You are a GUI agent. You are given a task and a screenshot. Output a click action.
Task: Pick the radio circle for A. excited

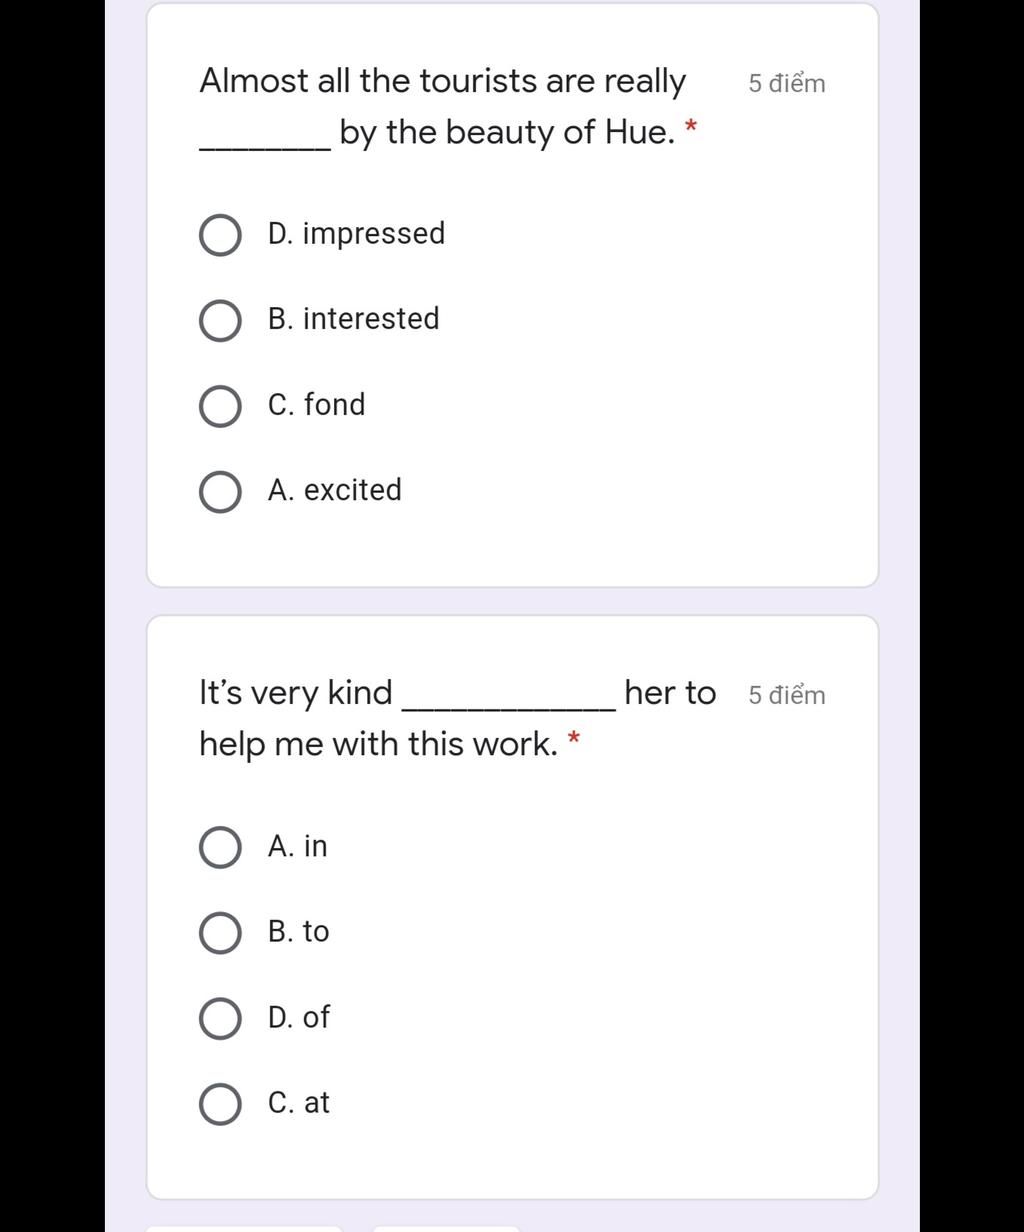[220, 492]
